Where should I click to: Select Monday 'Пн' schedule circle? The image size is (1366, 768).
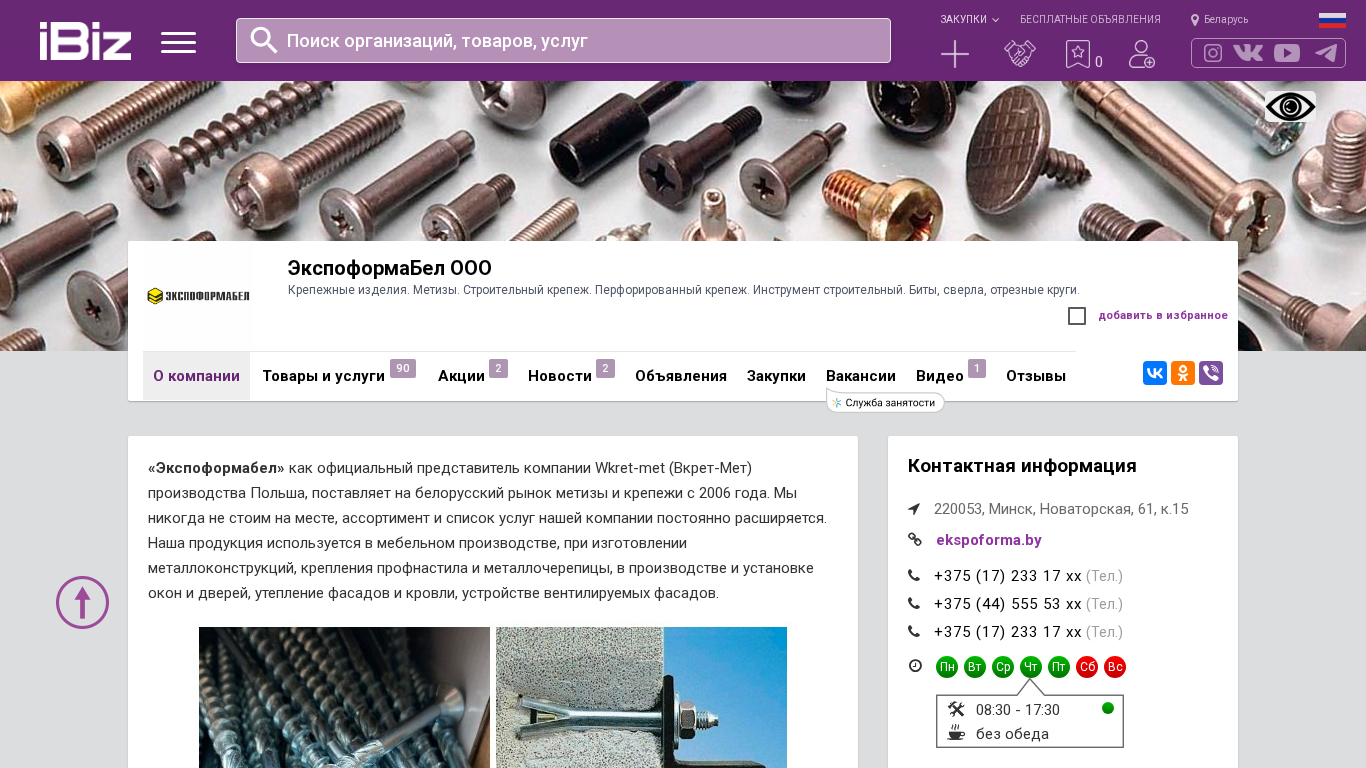947,667
